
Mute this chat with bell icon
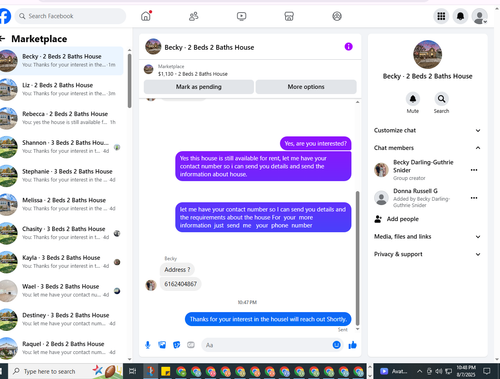coord(413,99)
